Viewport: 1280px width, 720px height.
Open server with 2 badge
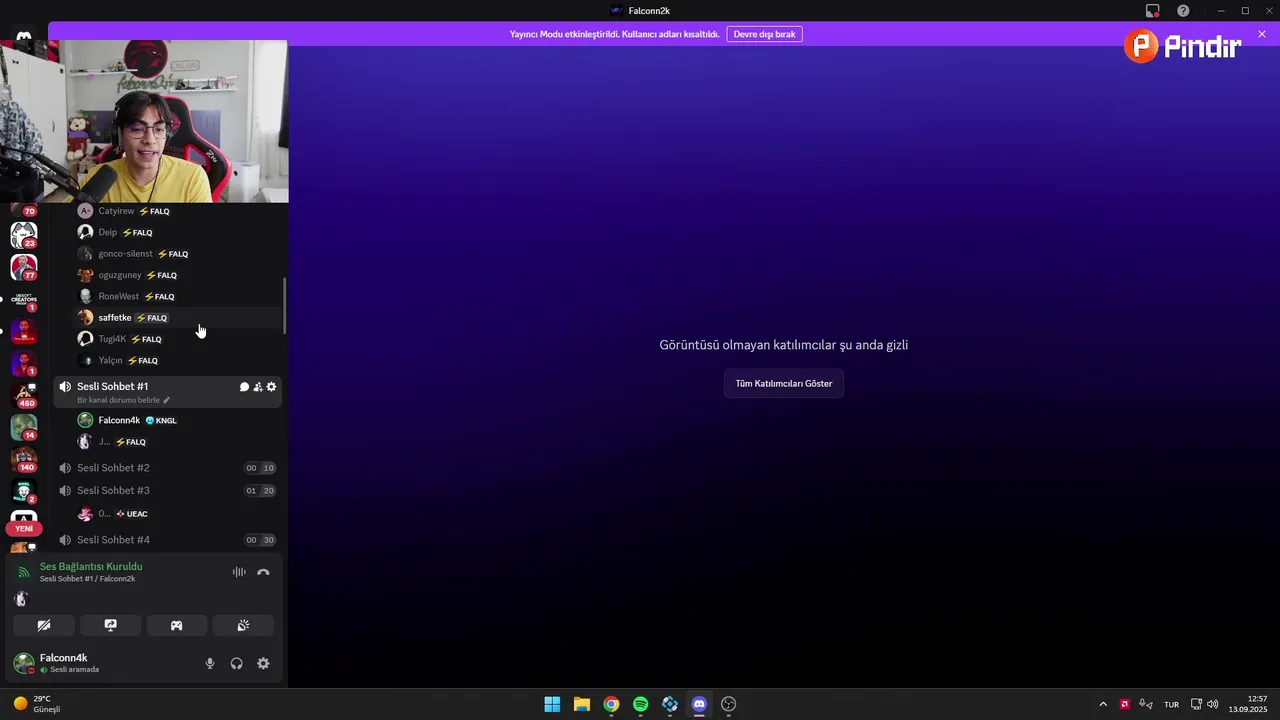(x=24, y=491)
